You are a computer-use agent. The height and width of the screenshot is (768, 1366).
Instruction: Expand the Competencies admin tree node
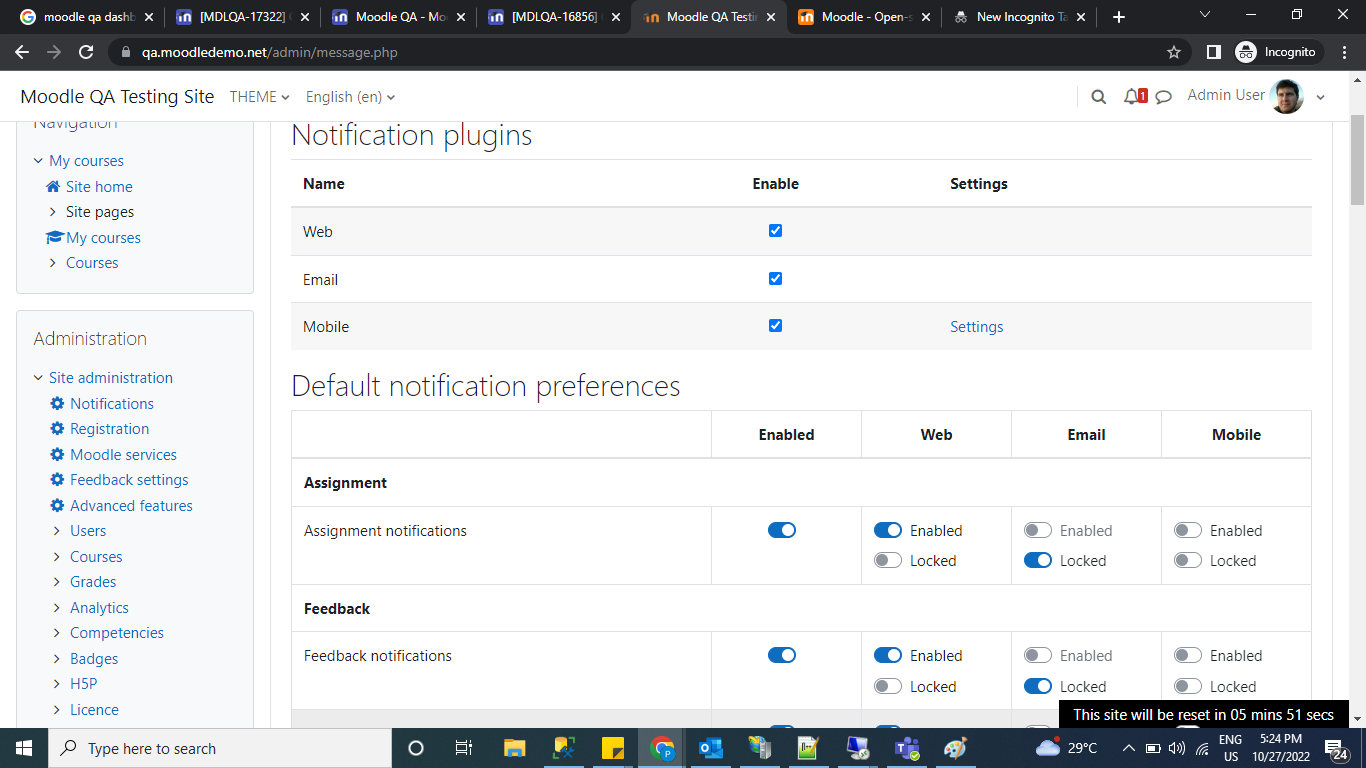(x=56, y=633)
